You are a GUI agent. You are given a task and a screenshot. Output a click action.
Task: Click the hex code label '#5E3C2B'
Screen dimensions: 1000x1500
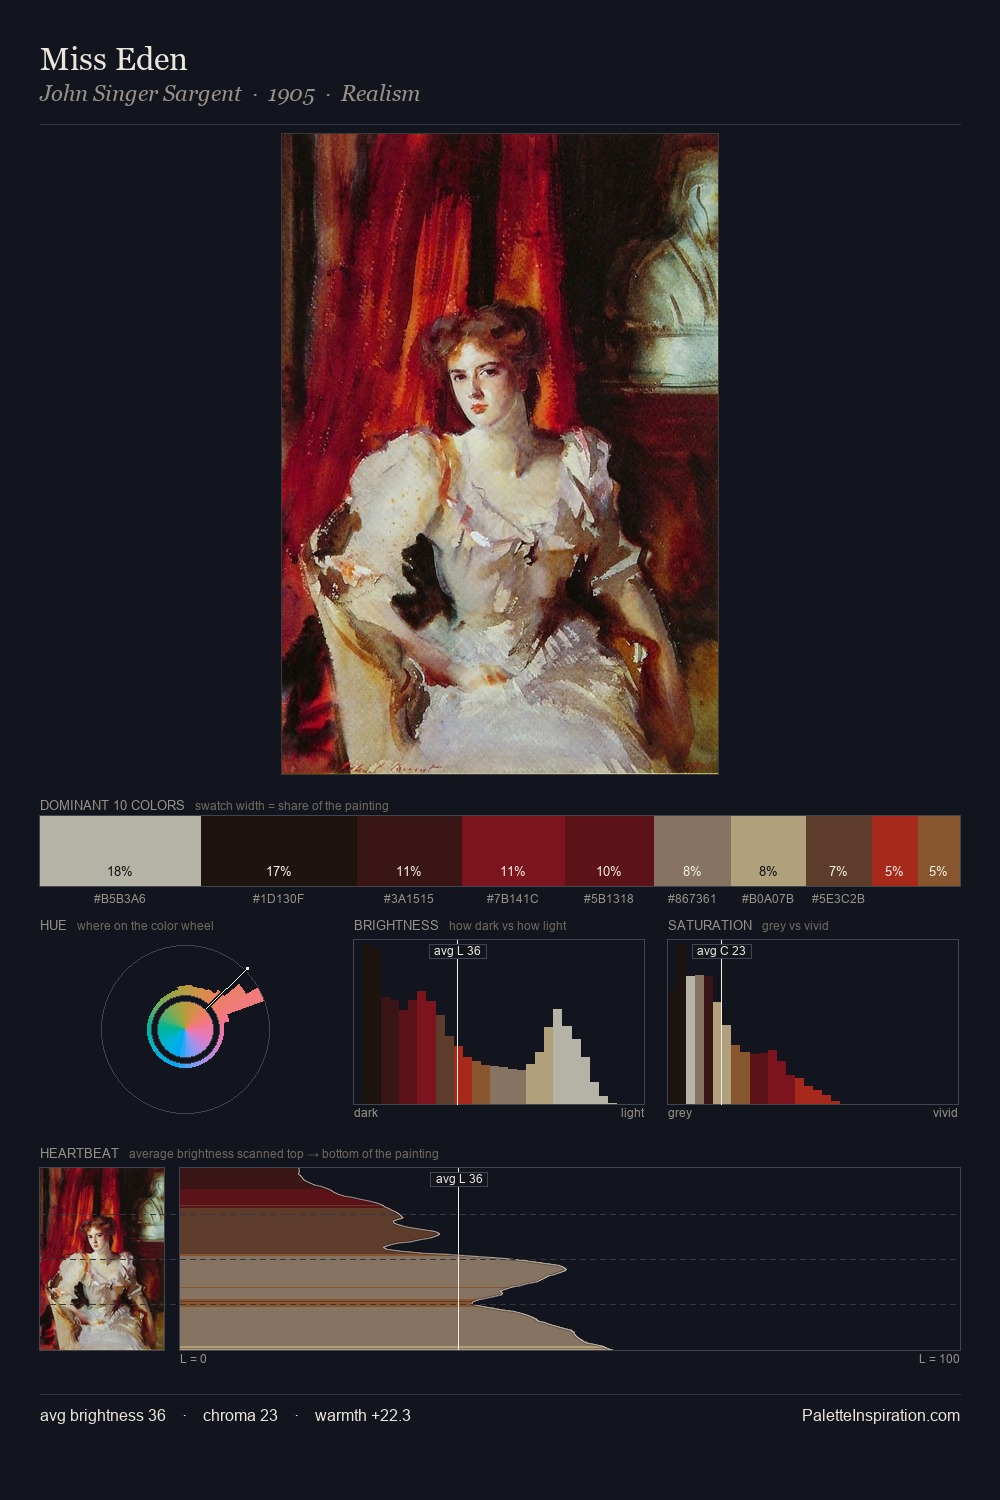[x=839, y=899]
